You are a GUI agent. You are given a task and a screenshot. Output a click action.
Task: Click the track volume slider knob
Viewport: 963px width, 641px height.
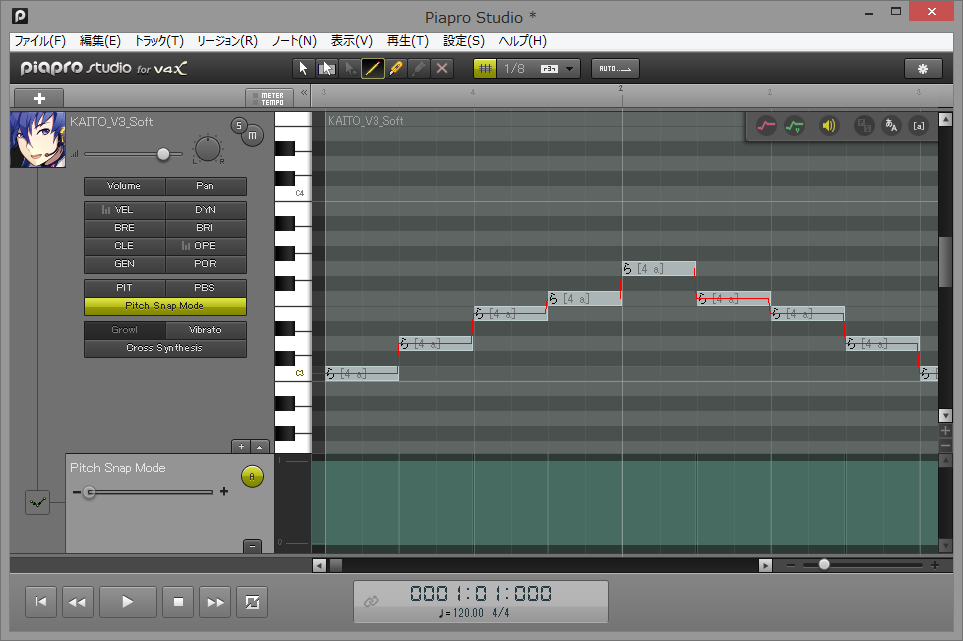tap(163, 153)
